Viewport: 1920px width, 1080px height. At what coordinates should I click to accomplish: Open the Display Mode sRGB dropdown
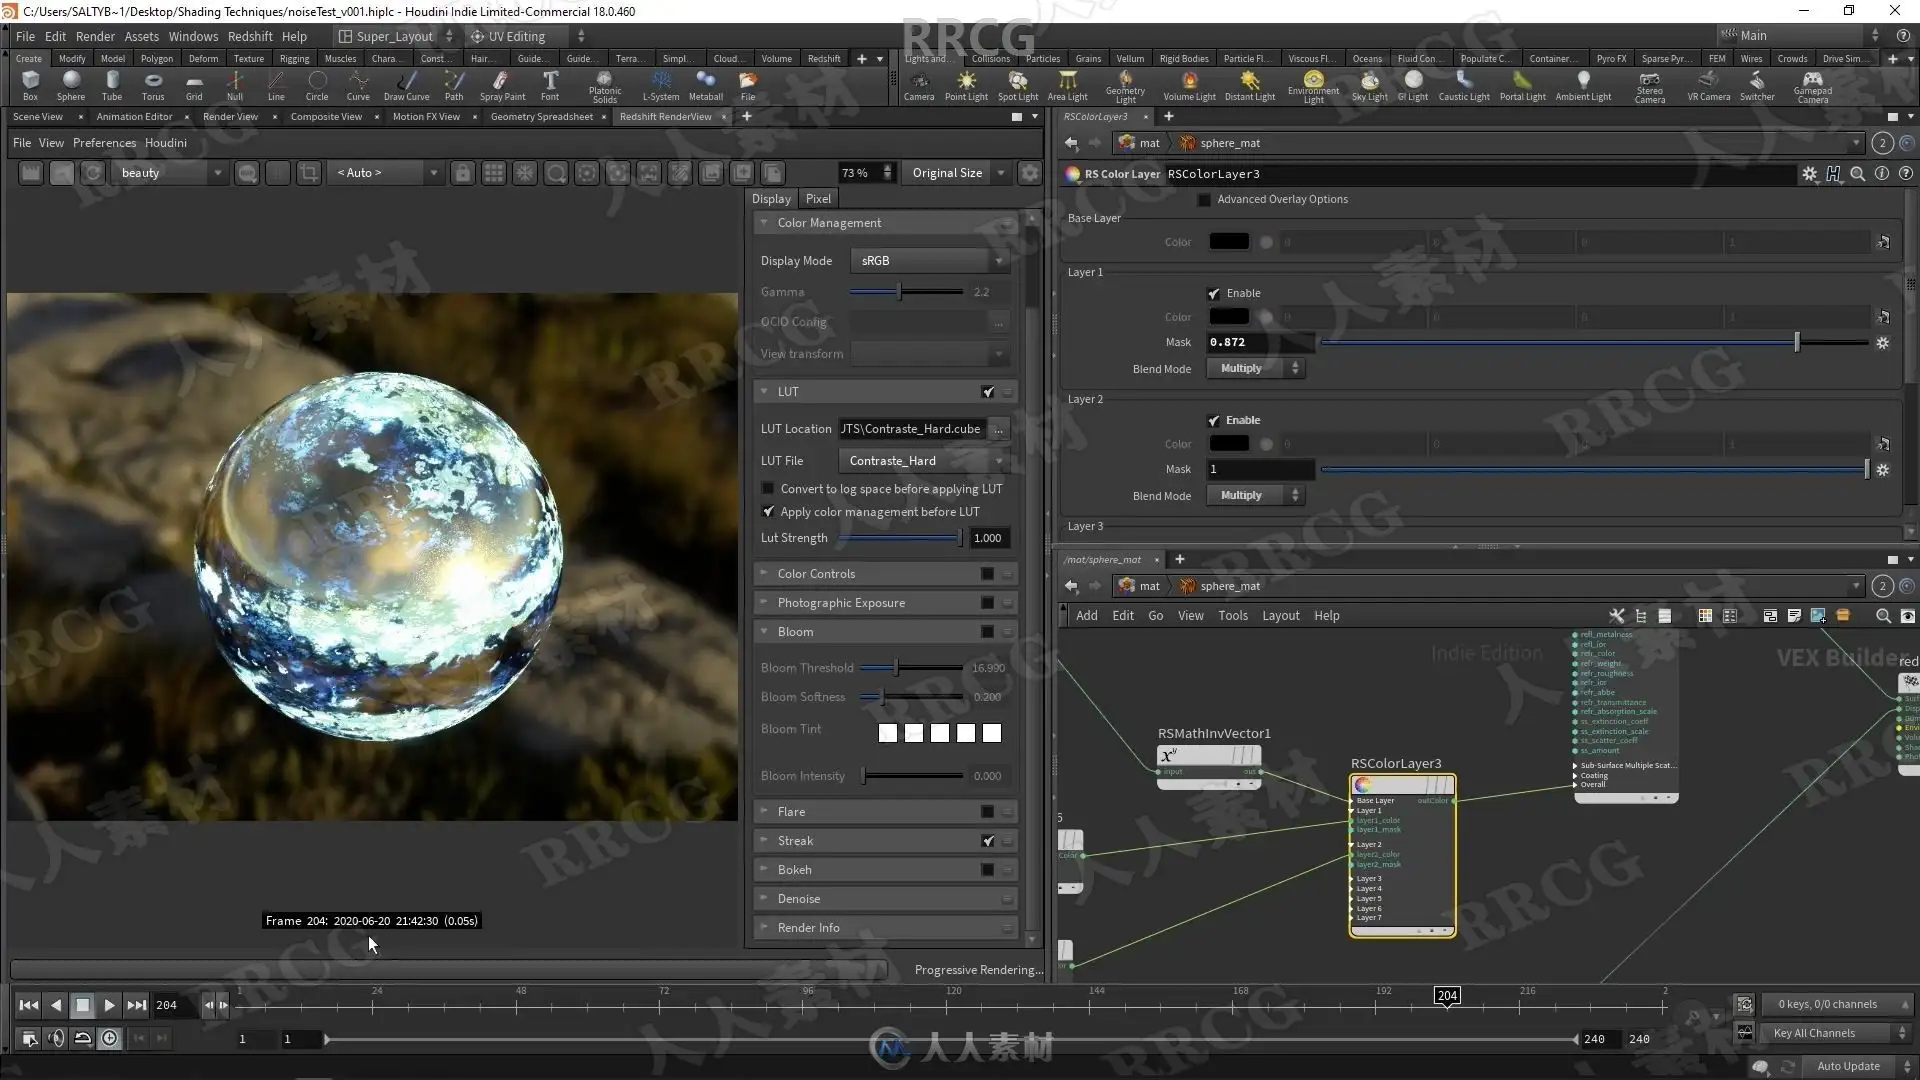tap(929, 261)
